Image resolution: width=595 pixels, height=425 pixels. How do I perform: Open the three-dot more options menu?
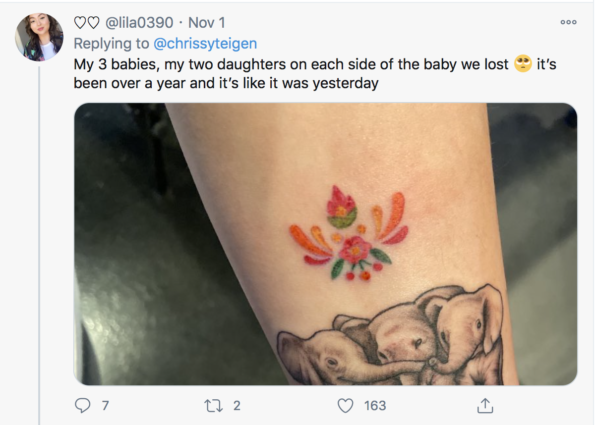(x=568, y=22)
